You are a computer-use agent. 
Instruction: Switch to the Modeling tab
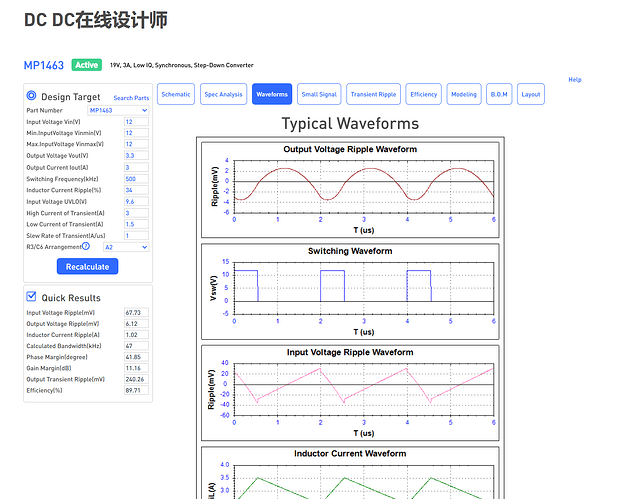[x=464, y=94]
